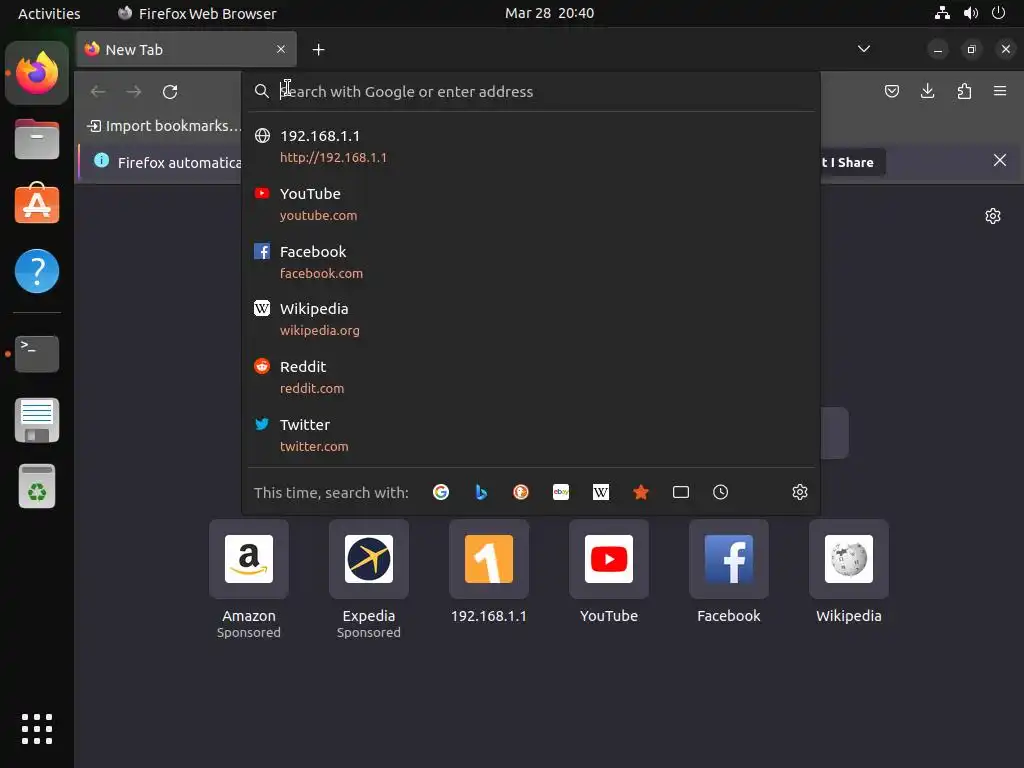This screenshot has width=1024, height=768.
Task: Search this time with Google
Action: point(441,492)
